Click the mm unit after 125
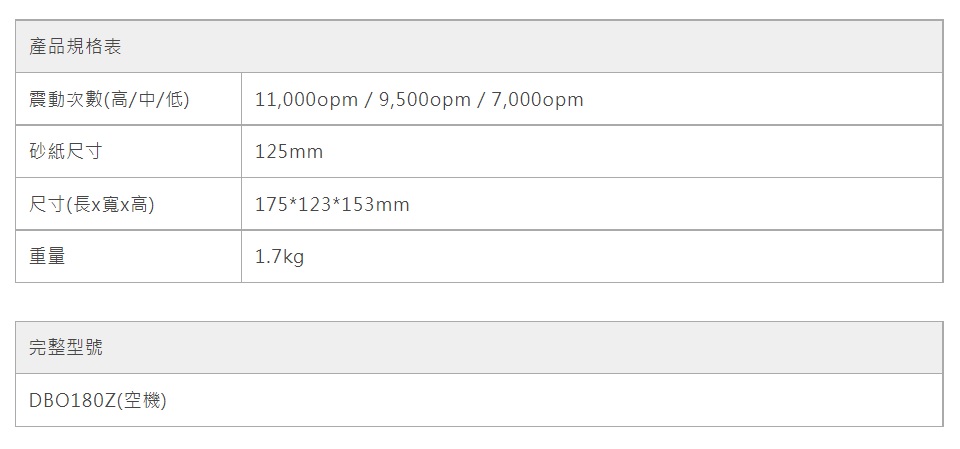Viewport: 960px width, 449px height. coord(306,152)
